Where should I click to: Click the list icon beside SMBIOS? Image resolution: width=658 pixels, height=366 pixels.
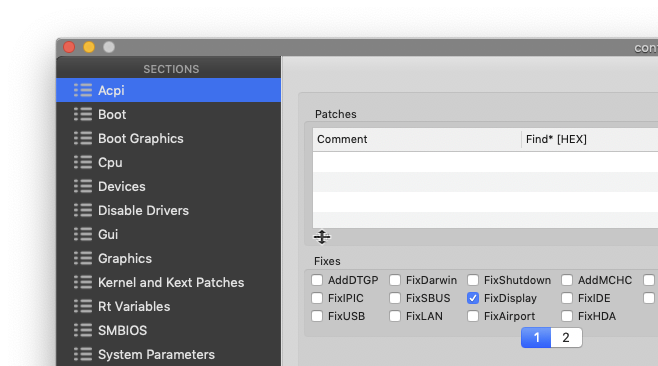83,330
